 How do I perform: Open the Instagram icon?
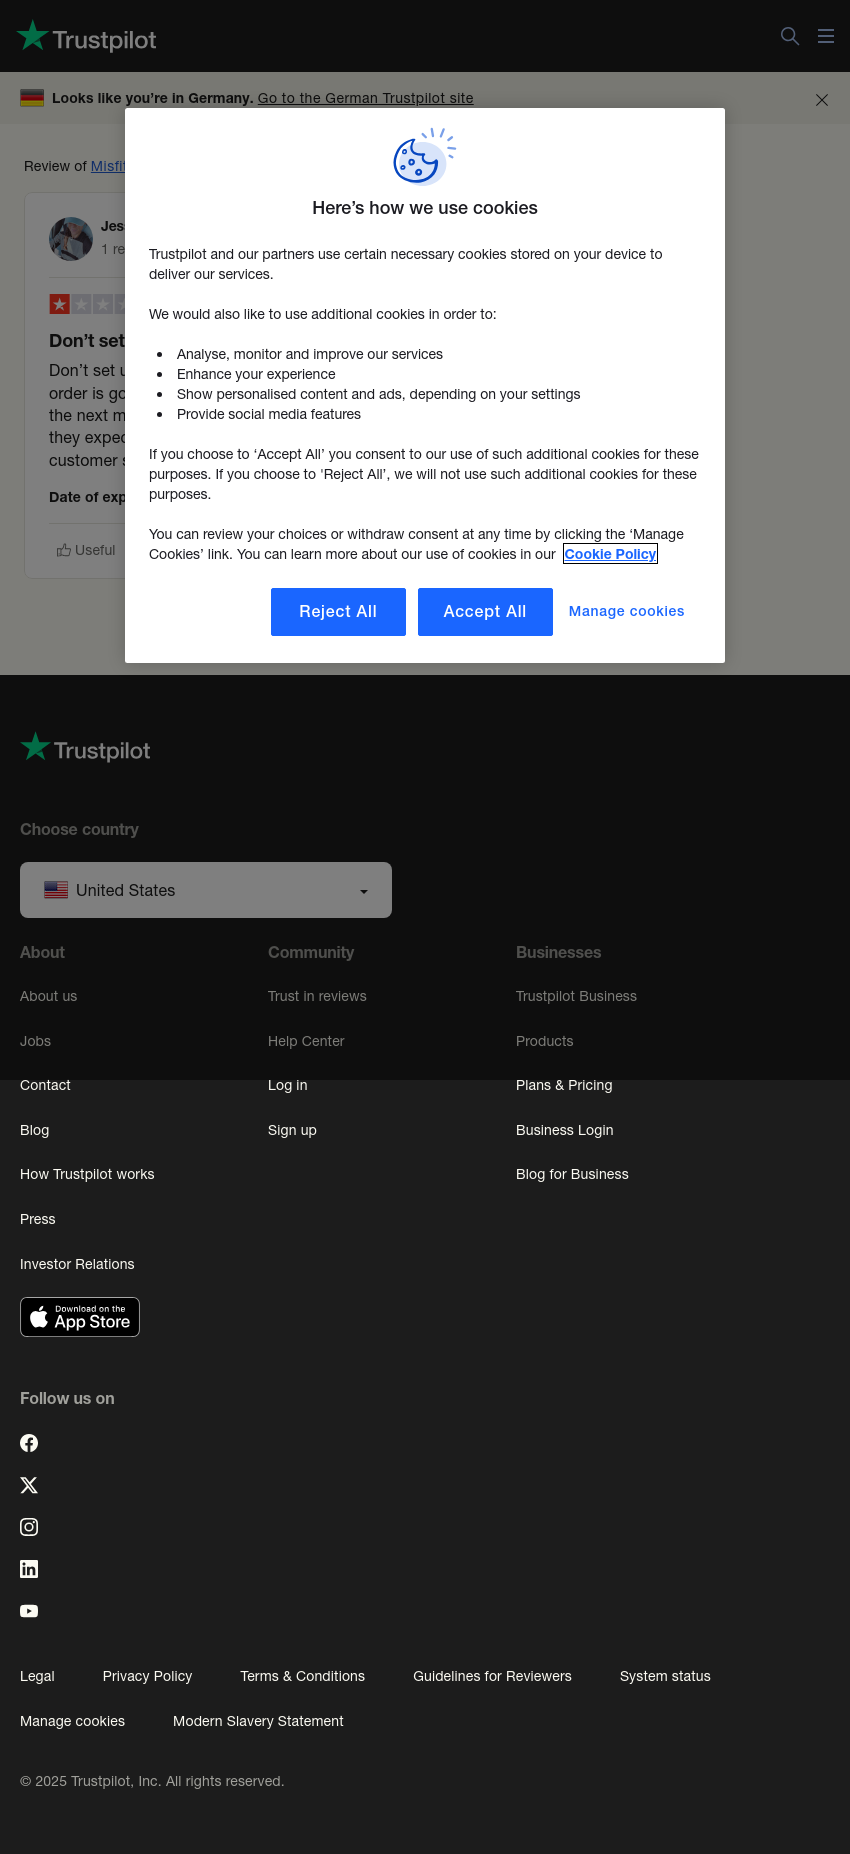(29, 1527)
